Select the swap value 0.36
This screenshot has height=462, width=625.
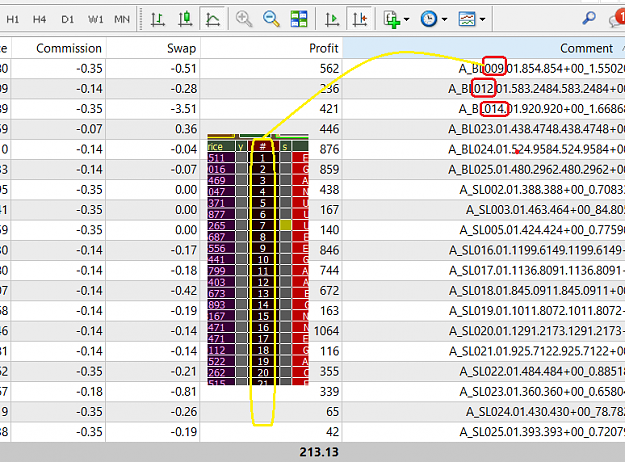tap(186, 129)
